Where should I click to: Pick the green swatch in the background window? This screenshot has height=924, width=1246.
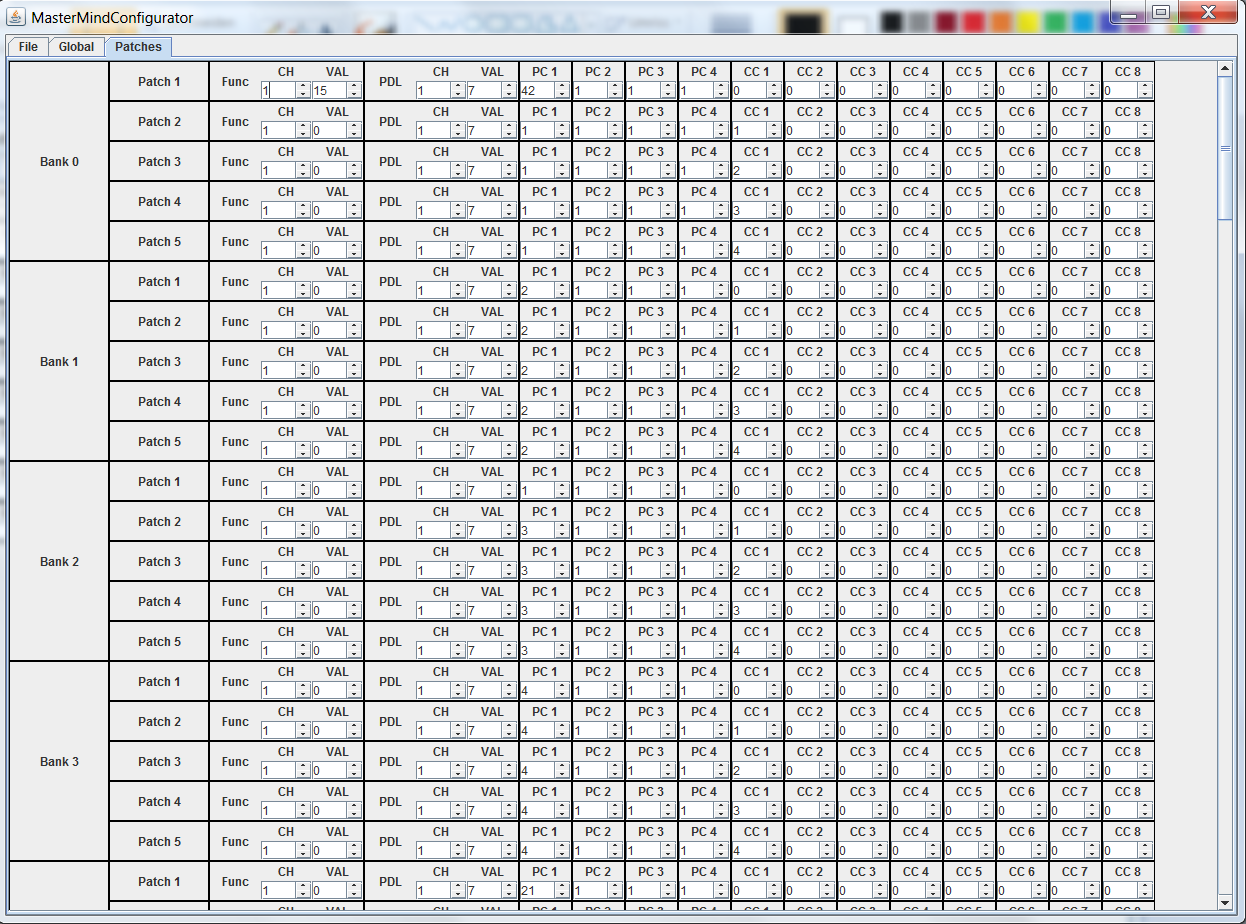pos(1054,22)
